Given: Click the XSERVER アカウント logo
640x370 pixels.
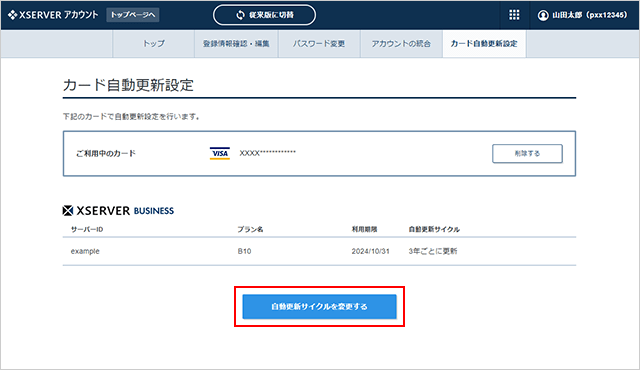Looking at the screenshot, I should [x=53, y=15].
